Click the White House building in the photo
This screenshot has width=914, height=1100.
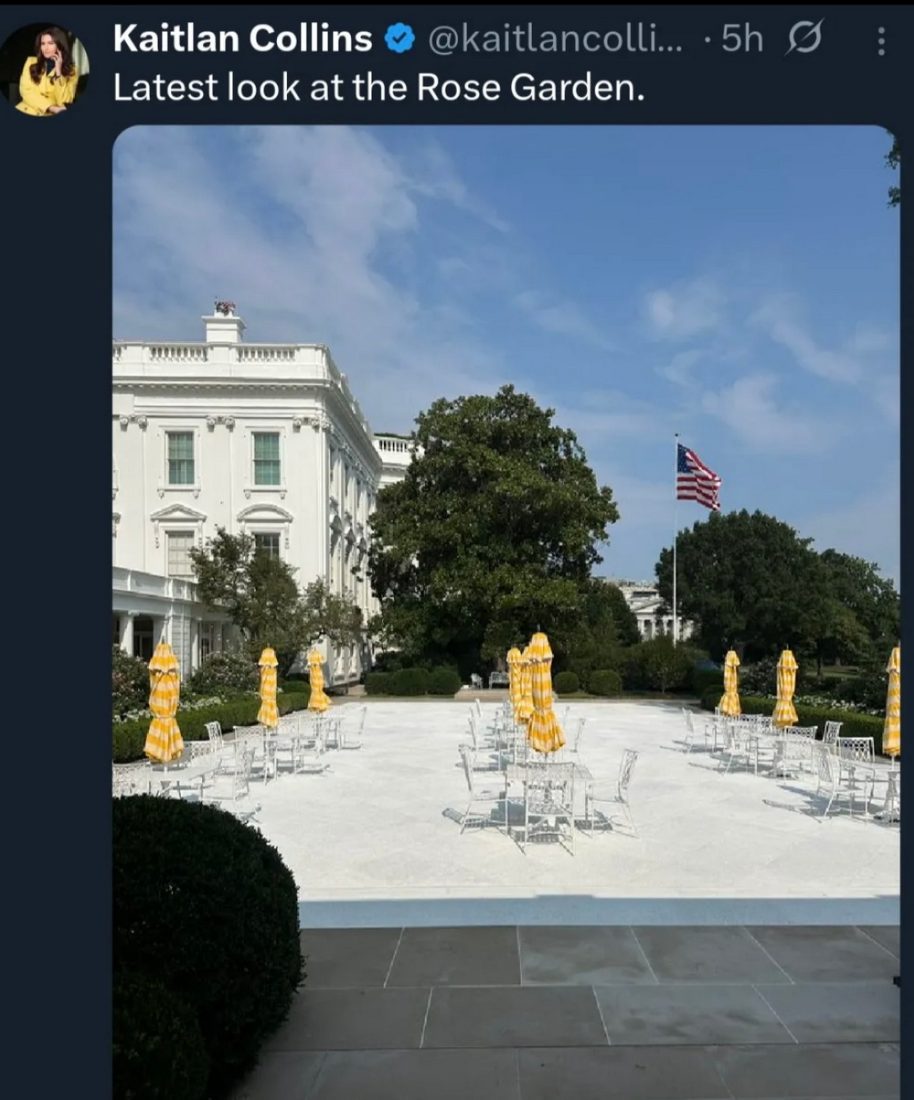pos(255,491)
